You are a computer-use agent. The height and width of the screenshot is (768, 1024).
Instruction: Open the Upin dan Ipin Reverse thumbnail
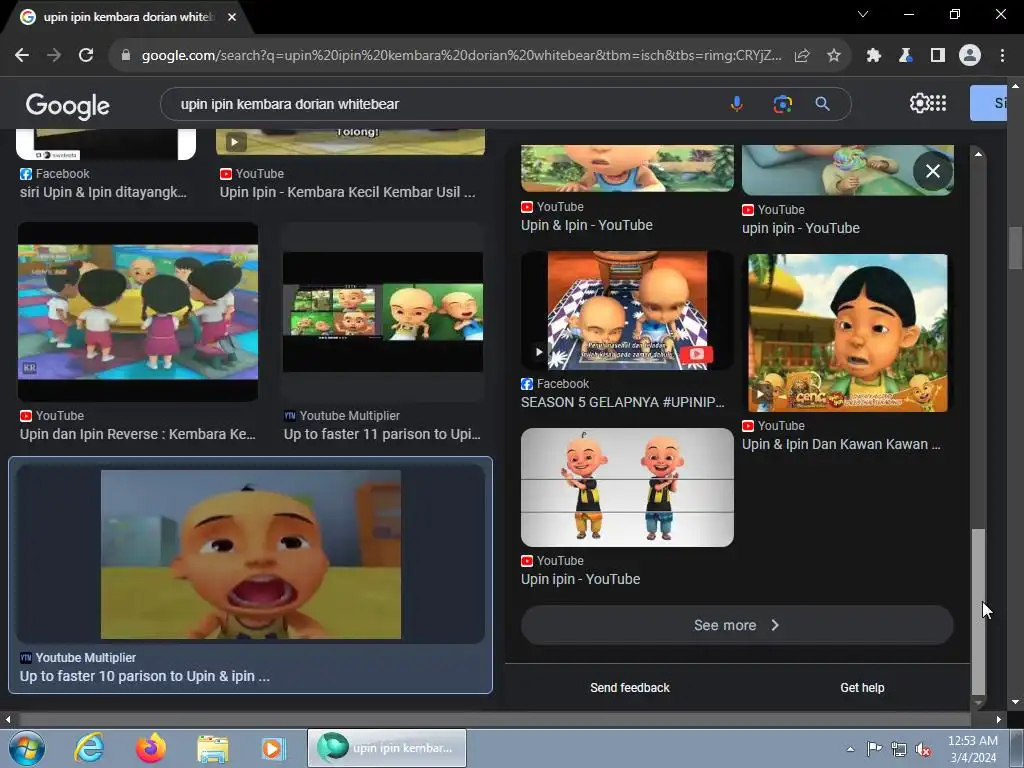138,312
